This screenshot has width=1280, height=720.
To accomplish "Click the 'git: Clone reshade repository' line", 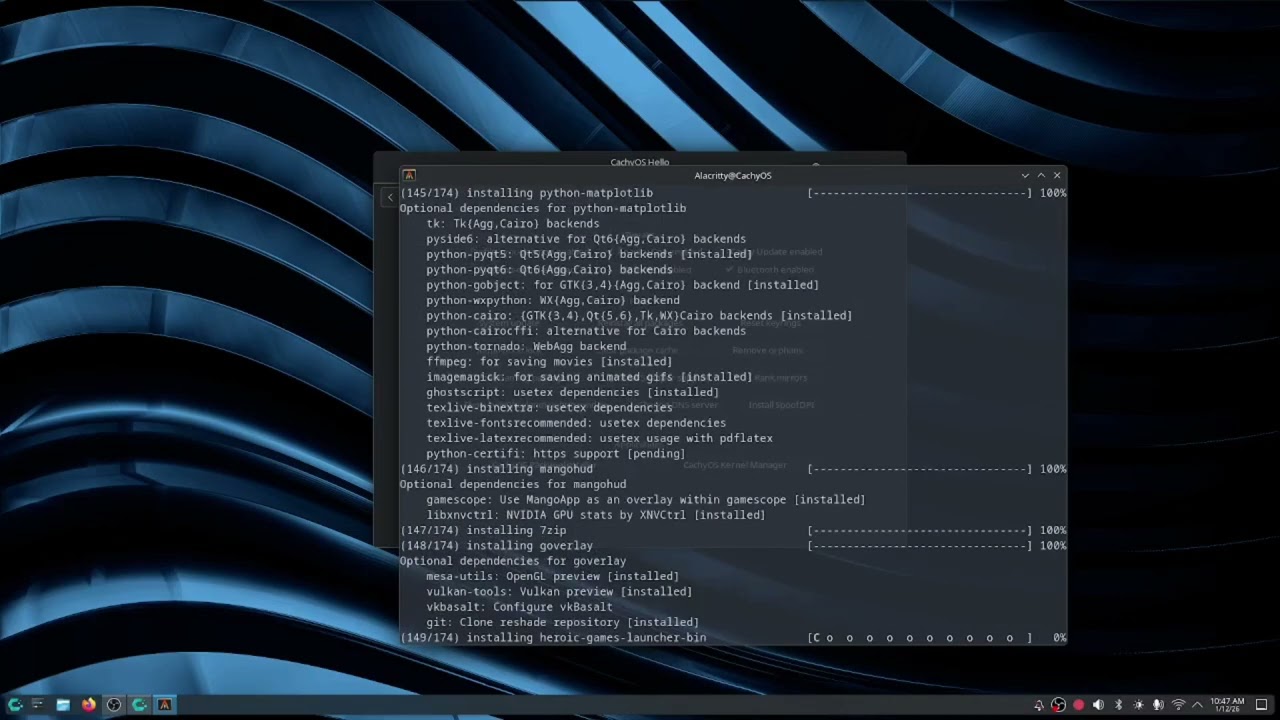I will pos(562,622).
